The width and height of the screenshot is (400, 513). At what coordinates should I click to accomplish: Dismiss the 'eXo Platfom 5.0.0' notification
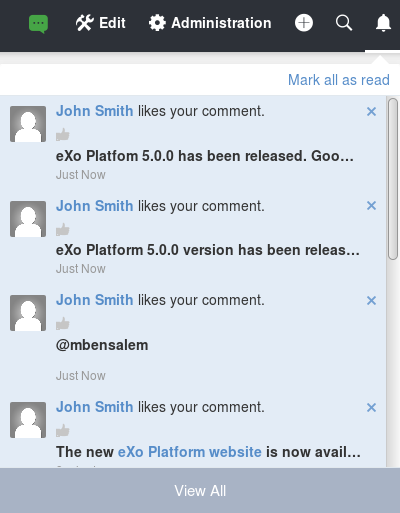[x=371, y=111]
